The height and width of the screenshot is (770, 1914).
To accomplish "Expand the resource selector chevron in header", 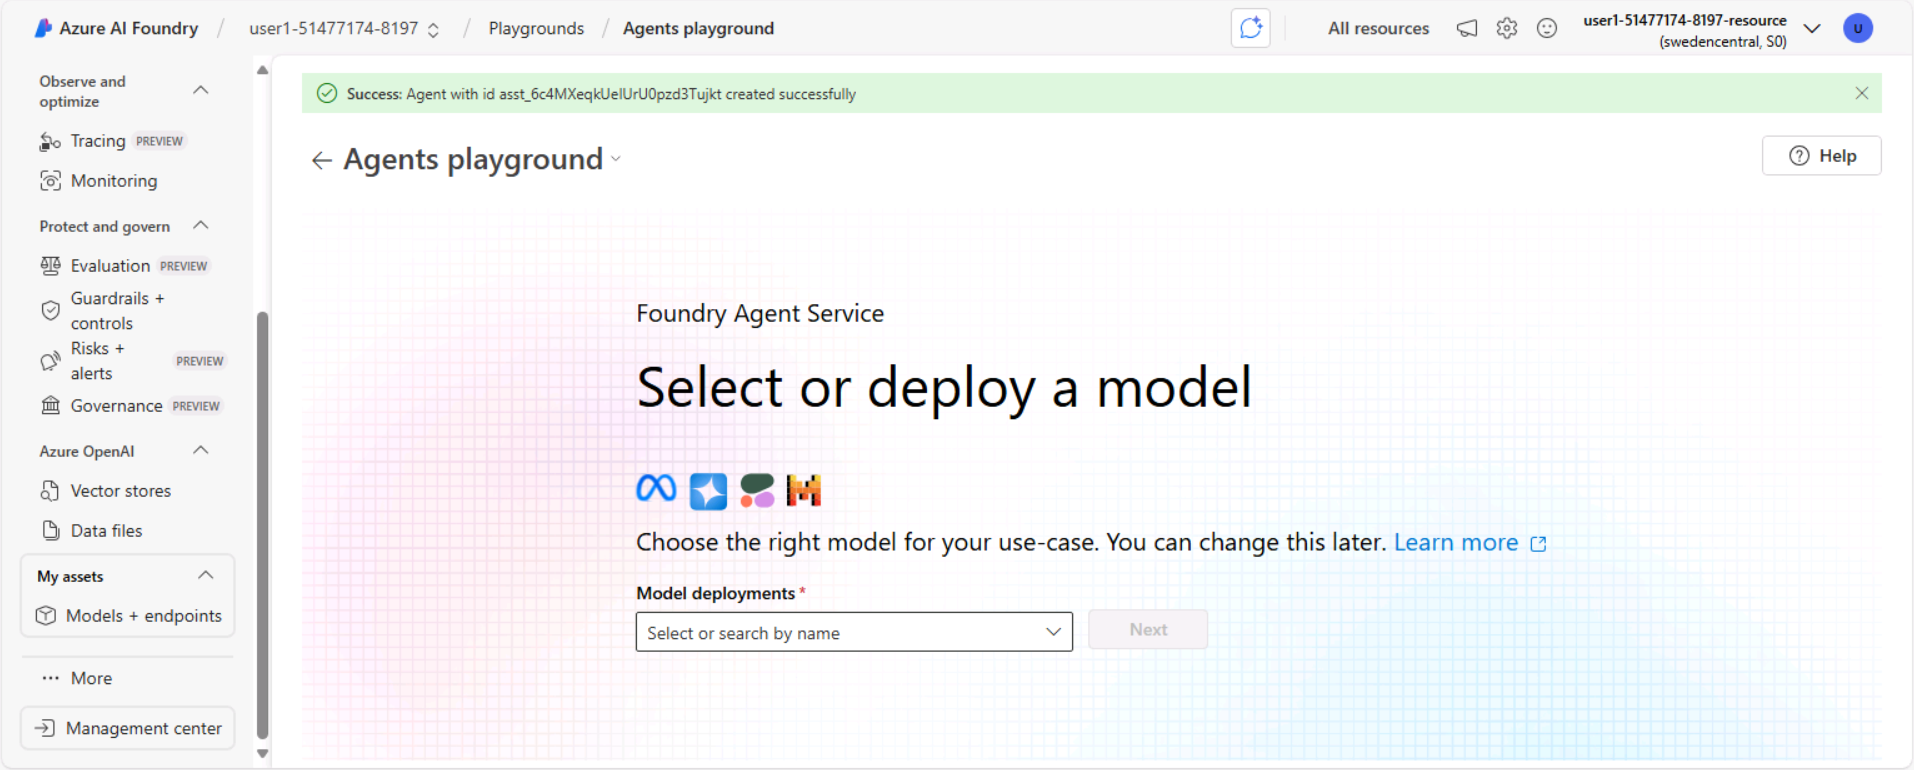I will click(x=1812, y=28).
